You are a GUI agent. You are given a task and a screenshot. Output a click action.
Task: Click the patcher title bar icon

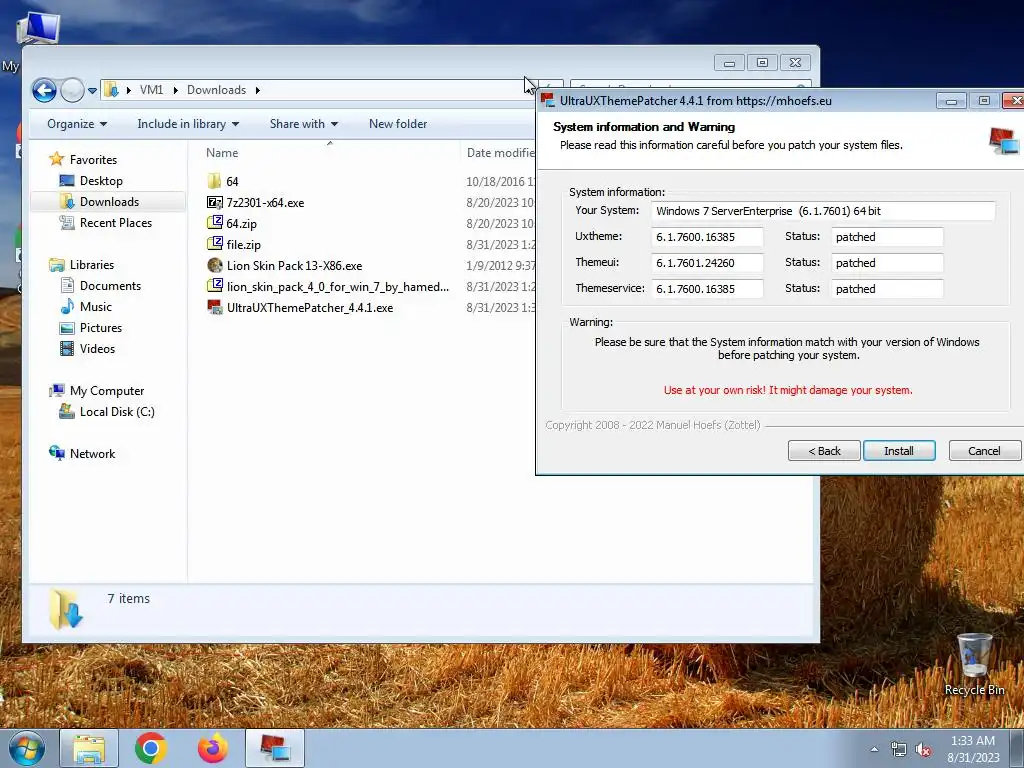pos(548,101)
